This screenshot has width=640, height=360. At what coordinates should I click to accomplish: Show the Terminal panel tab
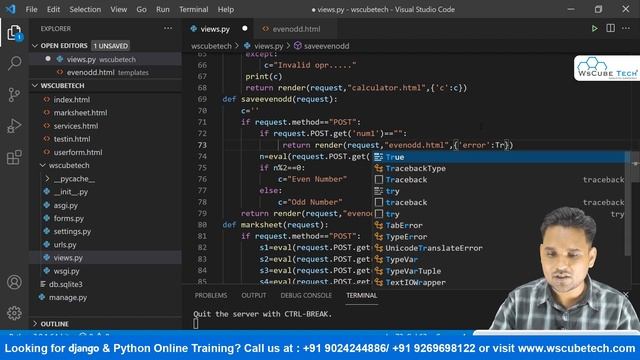362,295
